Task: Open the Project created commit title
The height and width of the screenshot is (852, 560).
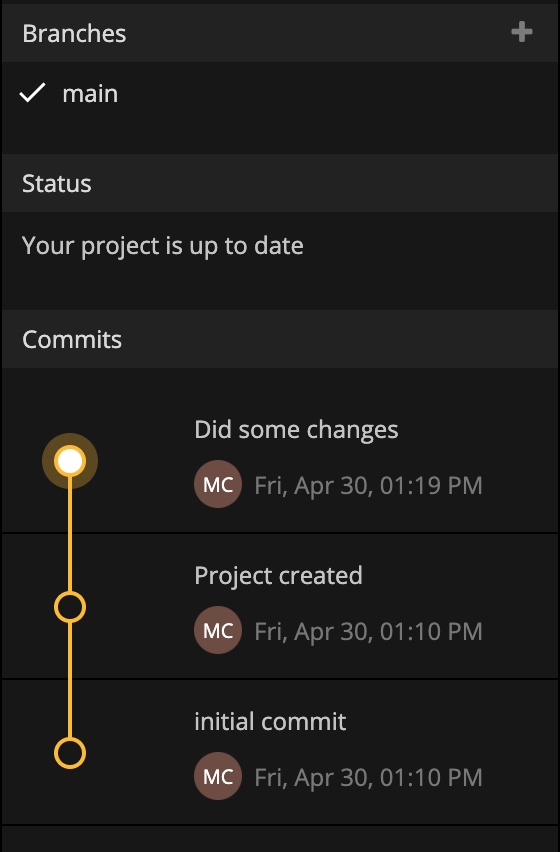Action: (x=278, y=576)
